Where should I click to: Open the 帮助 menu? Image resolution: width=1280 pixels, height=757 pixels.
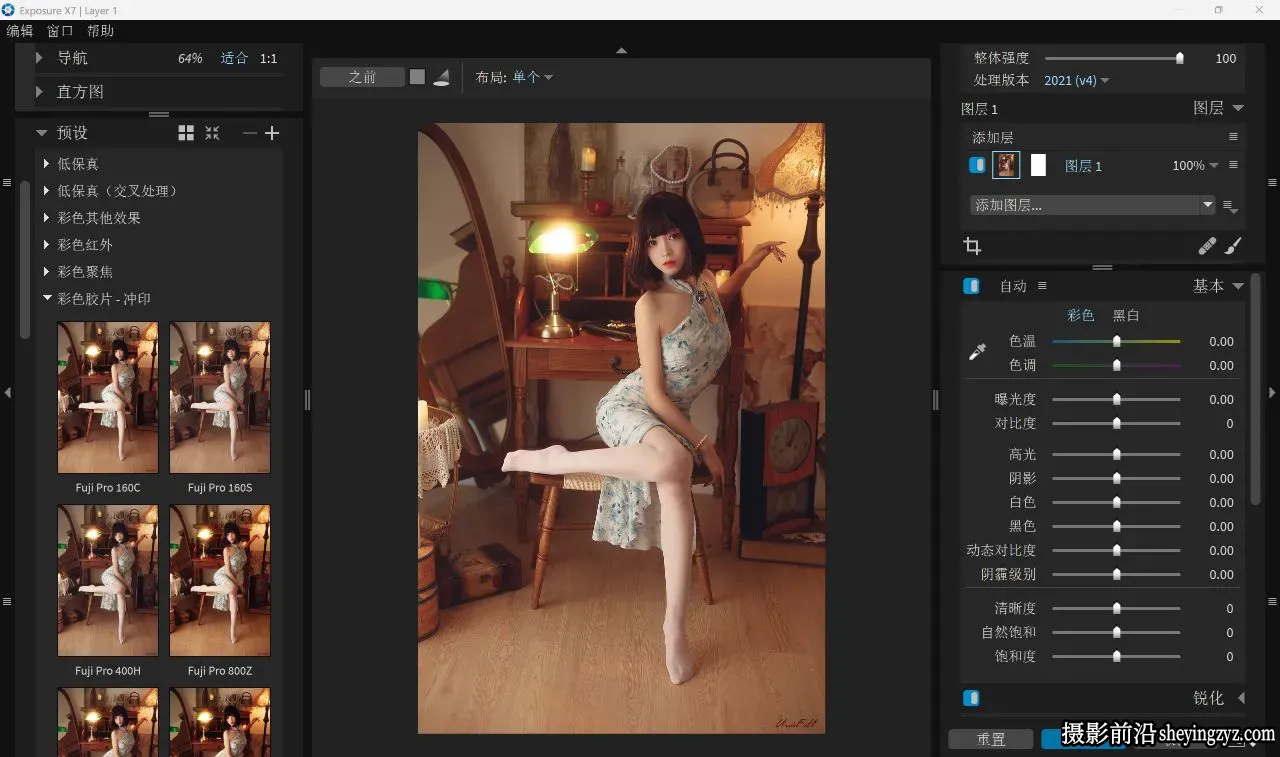point(100,31)
